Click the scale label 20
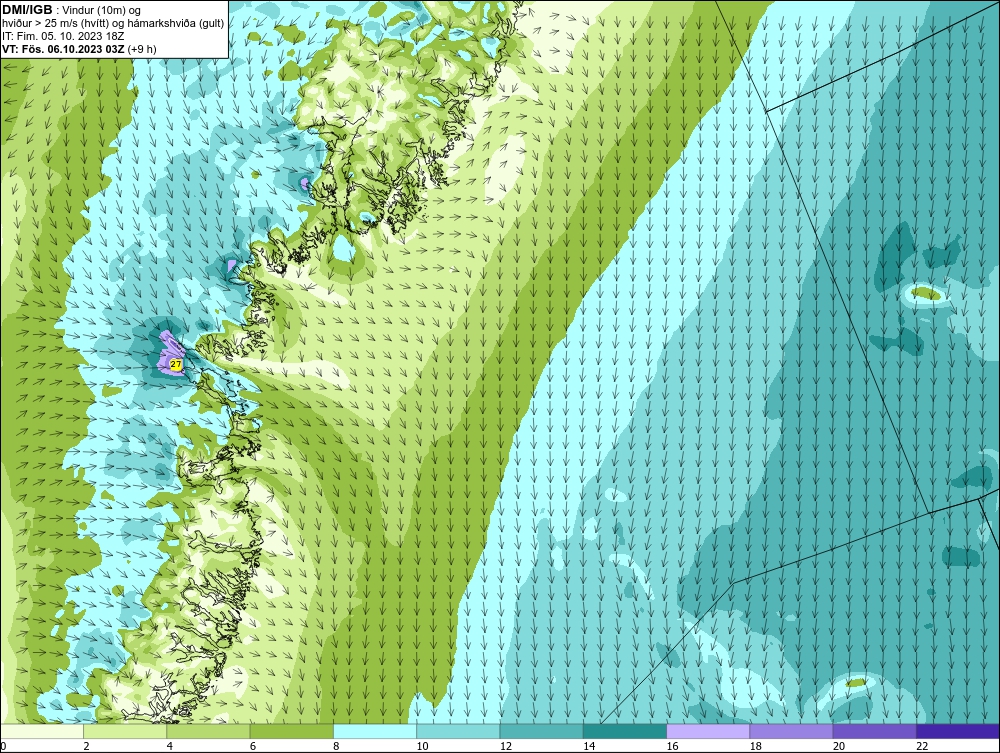This screenshot has height=753, width=1000. point(839,747)
